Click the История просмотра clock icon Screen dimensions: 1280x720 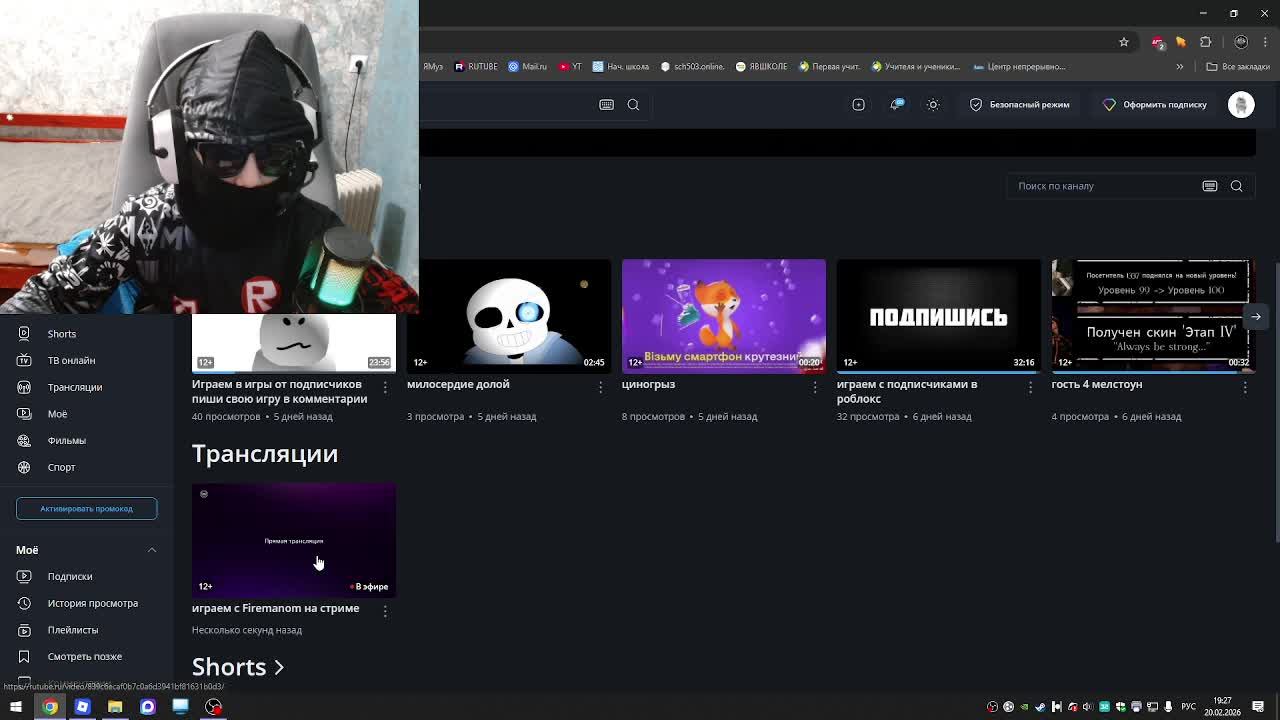click(x=24, y=603)
